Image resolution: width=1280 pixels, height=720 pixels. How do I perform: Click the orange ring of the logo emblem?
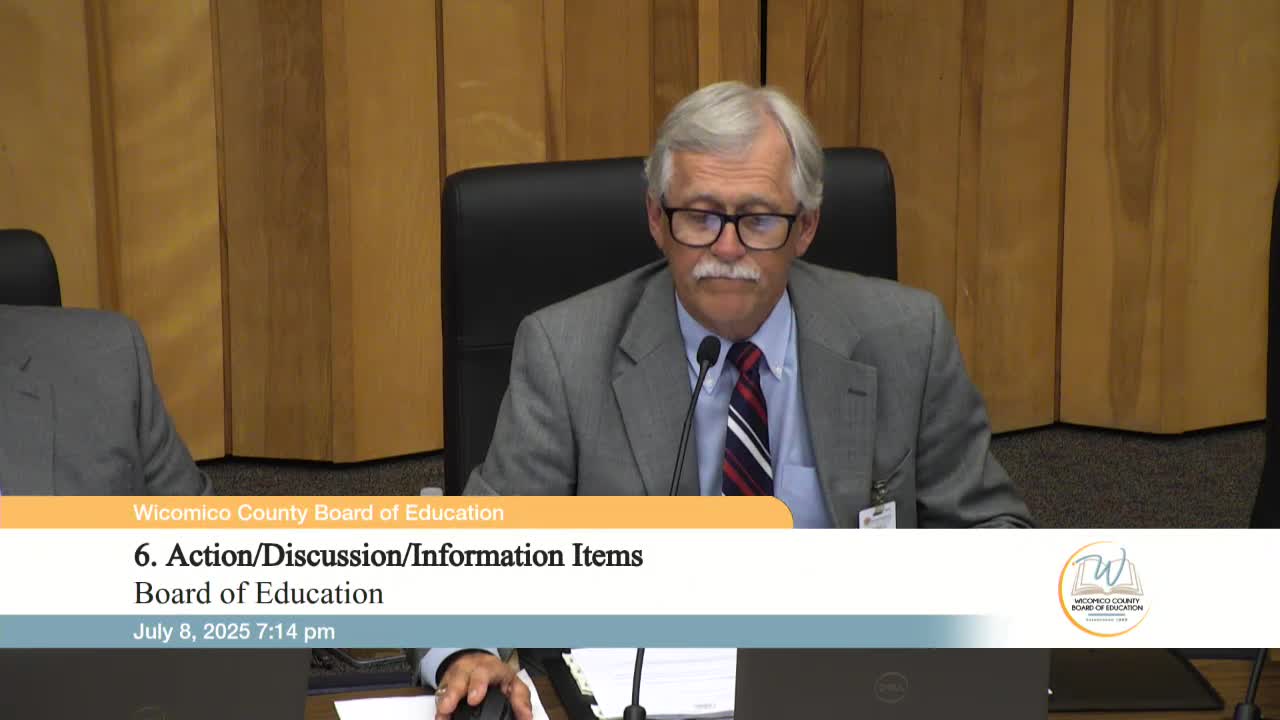point(1063,590)
